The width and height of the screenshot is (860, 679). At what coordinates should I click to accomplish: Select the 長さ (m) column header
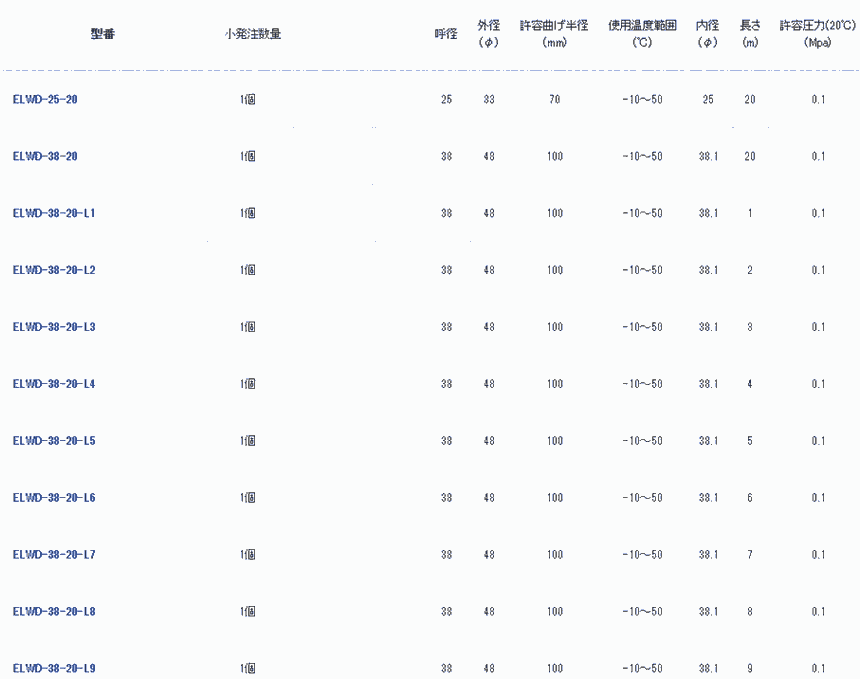(x=750, y=35)
